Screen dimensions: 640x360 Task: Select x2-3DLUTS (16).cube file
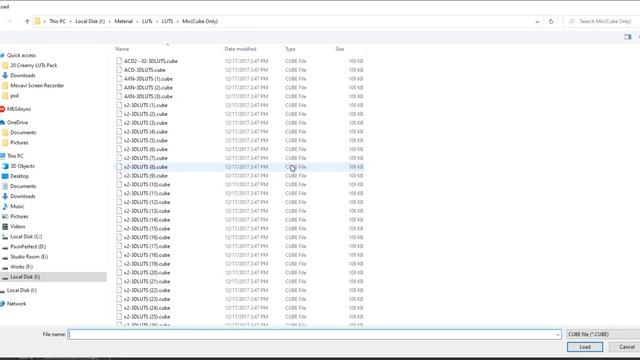[147, 238]
